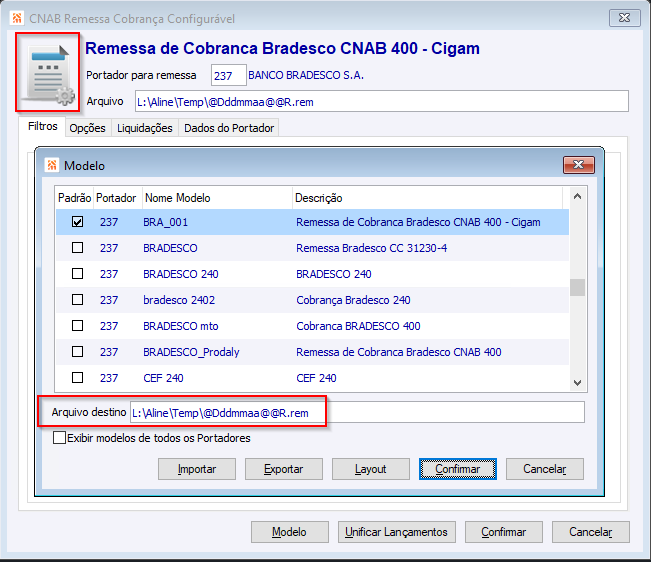The height and width of the screenshot is (562, 651).
Task: Click the Padrão column header
Action: tap(75, 198)
